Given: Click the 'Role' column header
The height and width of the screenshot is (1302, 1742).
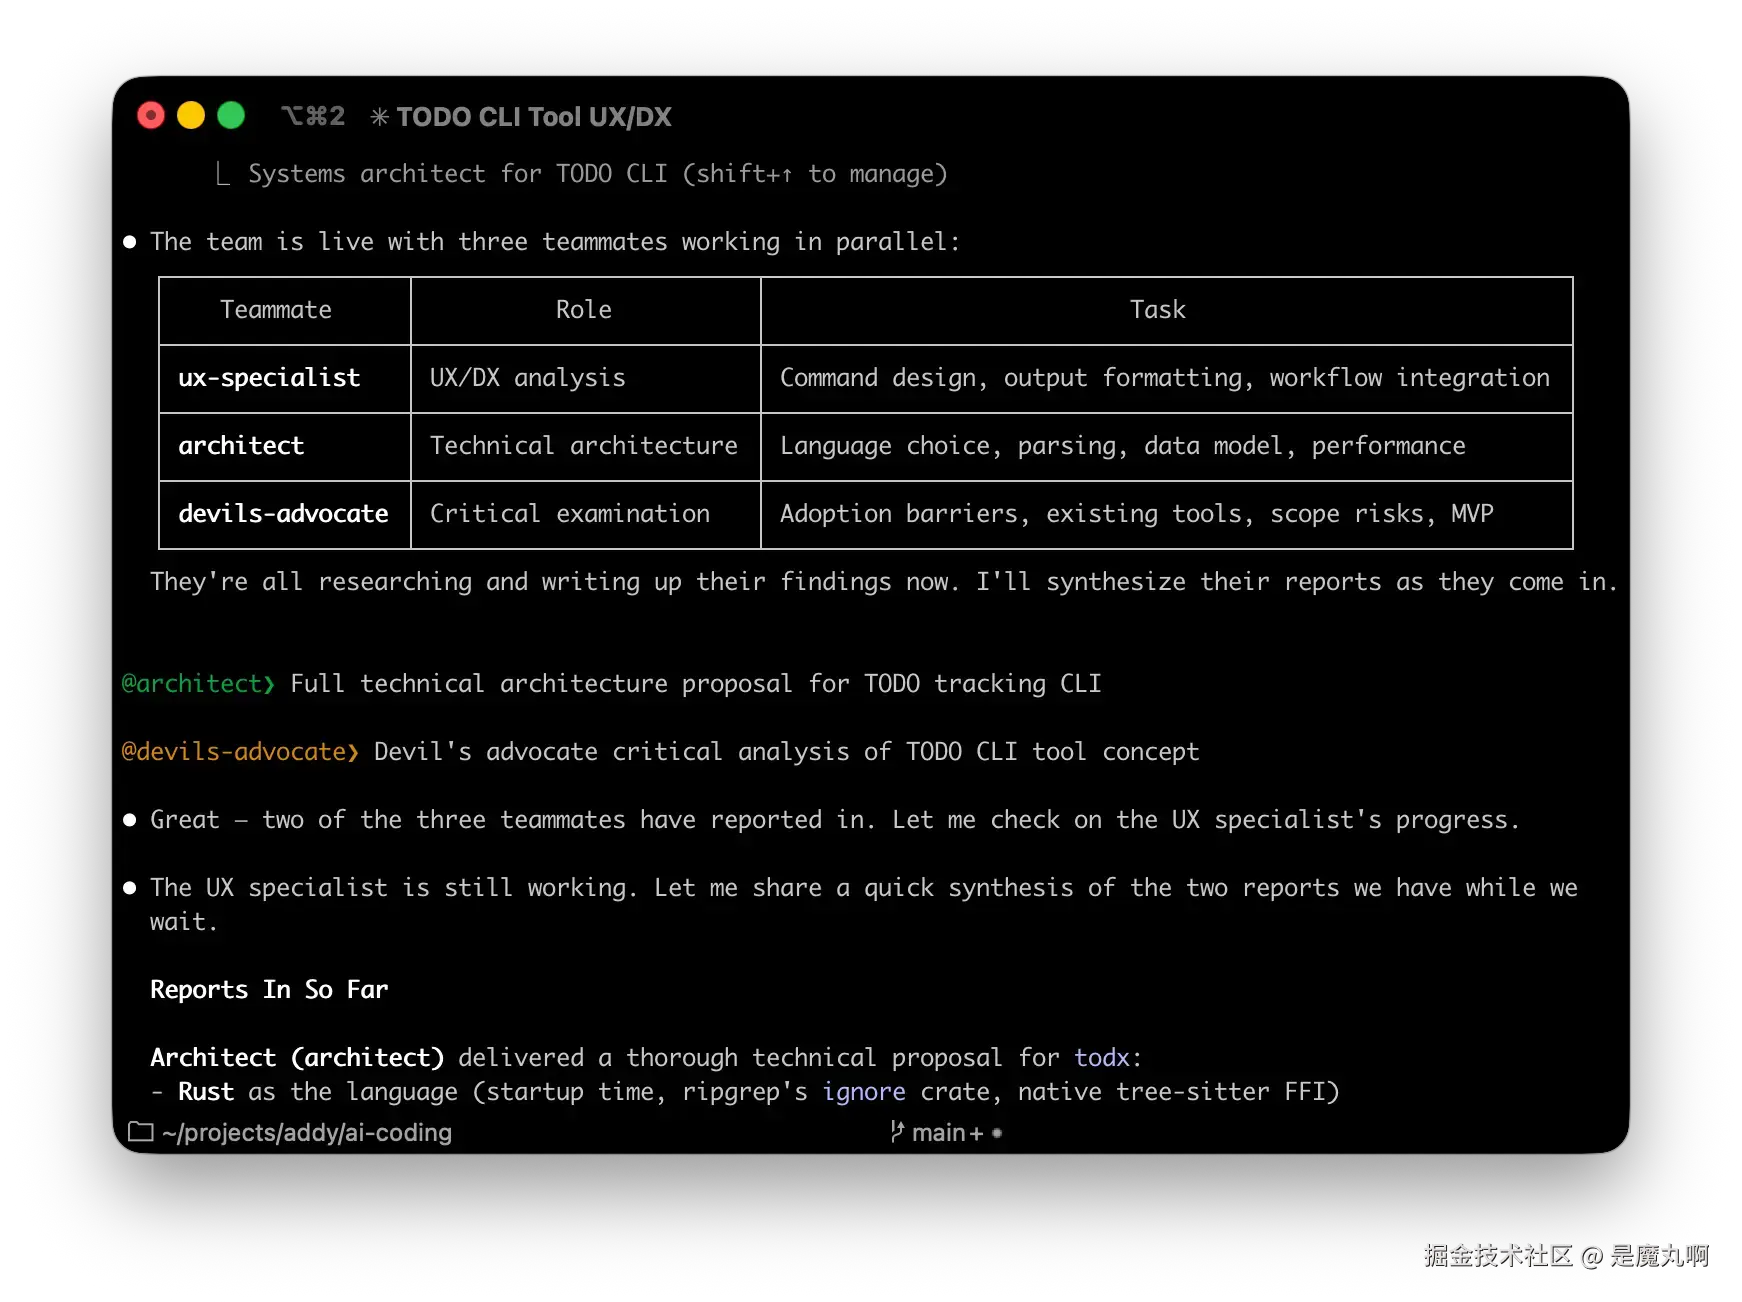Looking at the screenshot, I should 584,310.
